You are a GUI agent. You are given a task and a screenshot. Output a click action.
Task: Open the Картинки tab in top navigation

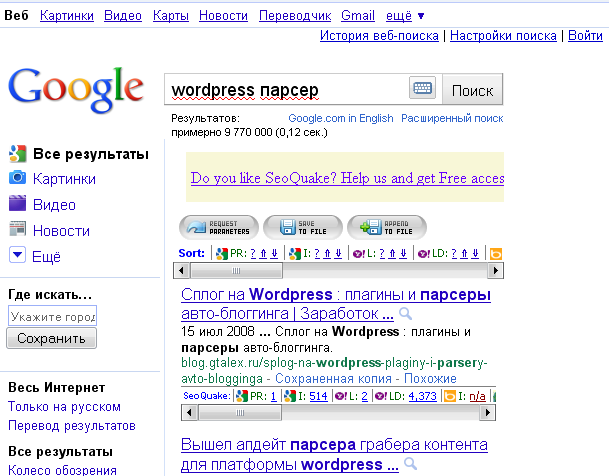(x=67, y=16)
